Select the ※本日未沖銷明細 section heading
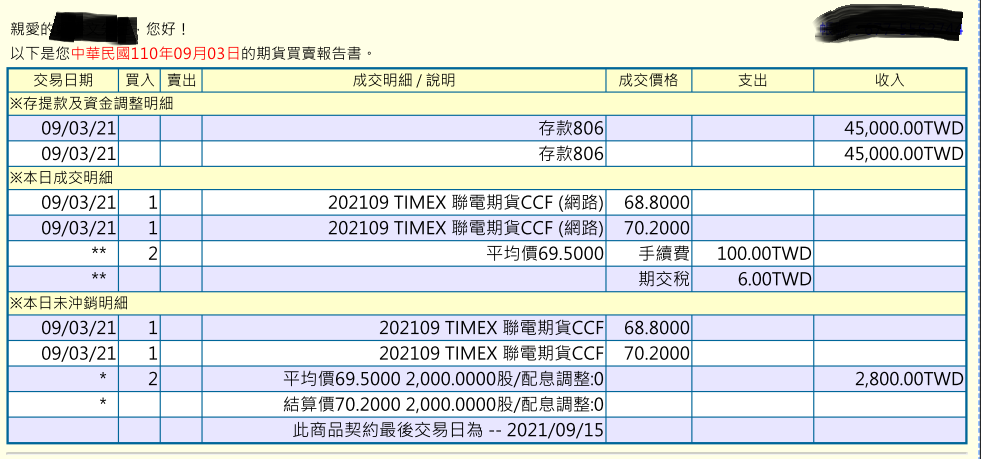This screenshot has width=982, height=462. pos(69,304)
